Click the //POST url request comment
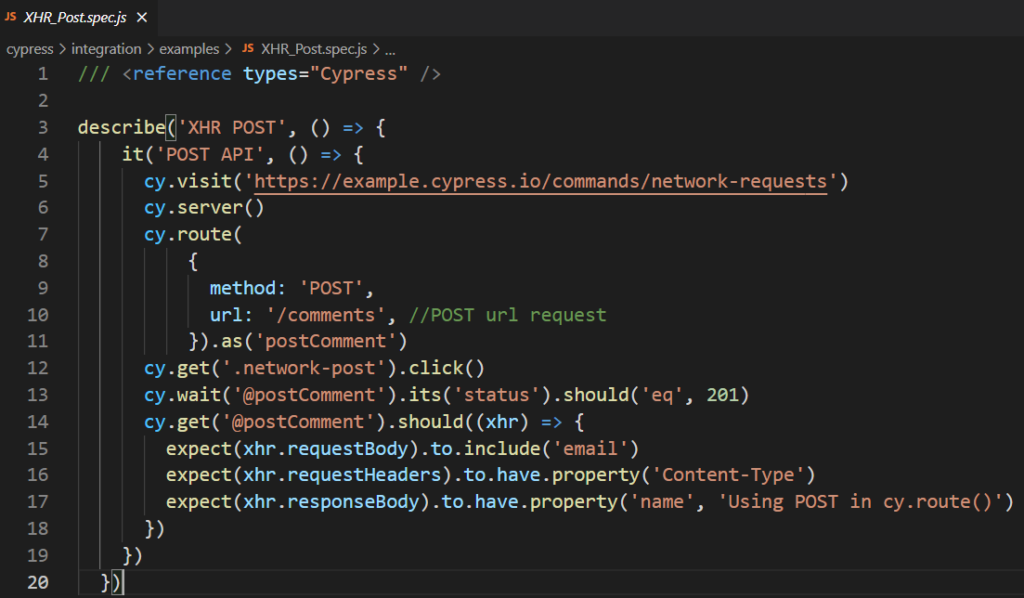The width and height of the screenshot is (1024, 598). pyautogui.click(x=507, y=315)
